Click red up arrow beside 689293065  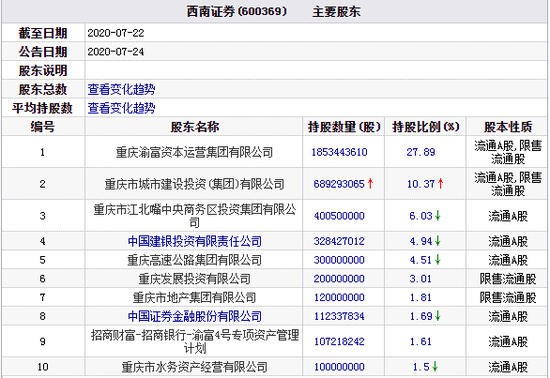pyautogui.click(x=370, y=184)
